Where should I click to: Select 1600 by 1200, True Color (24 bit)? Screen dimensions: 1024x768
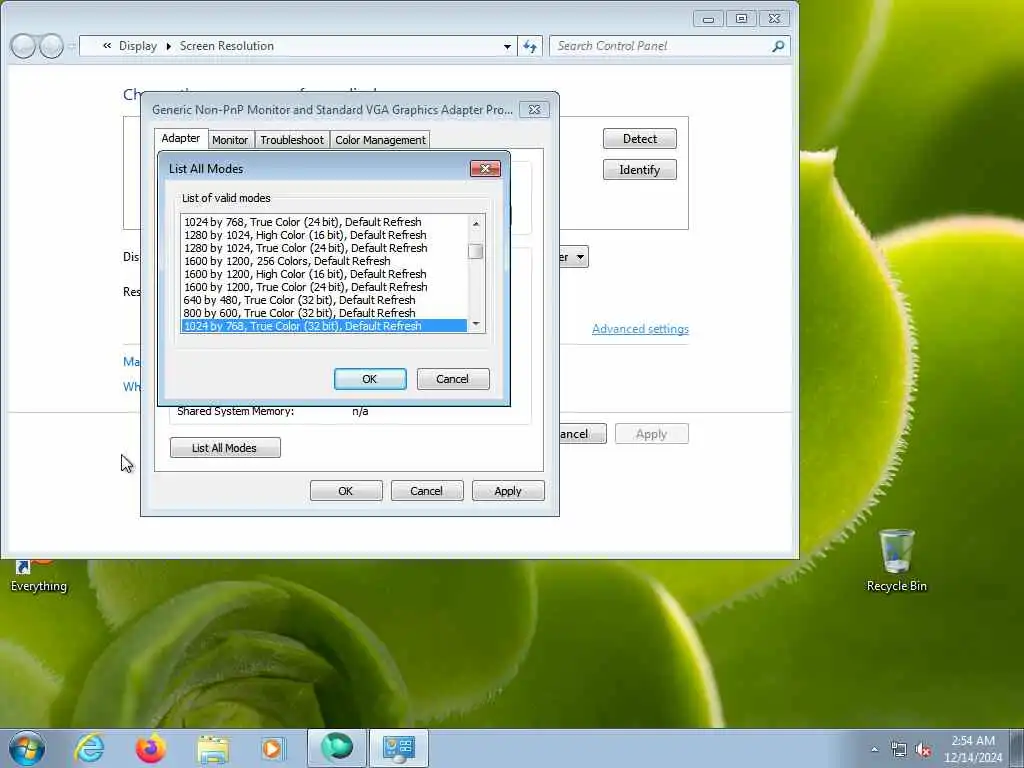324,287
